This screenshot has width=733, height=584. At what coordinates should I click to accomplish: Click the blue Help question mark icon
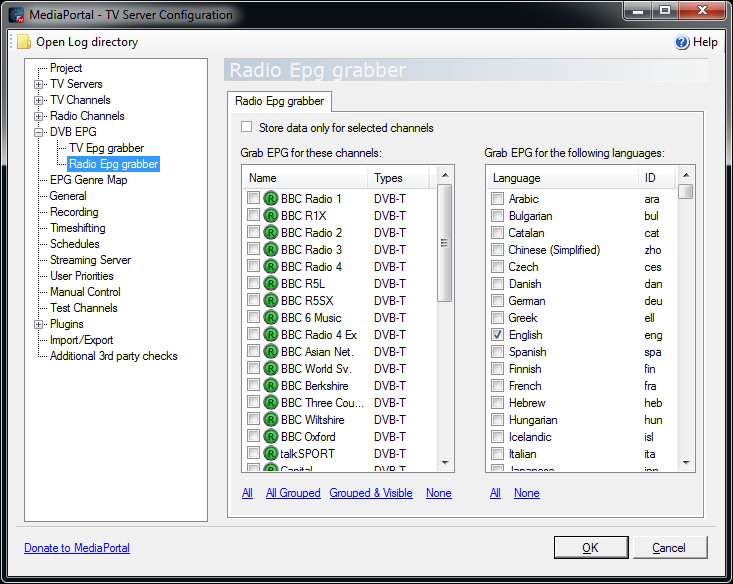(x=682, y=42)
